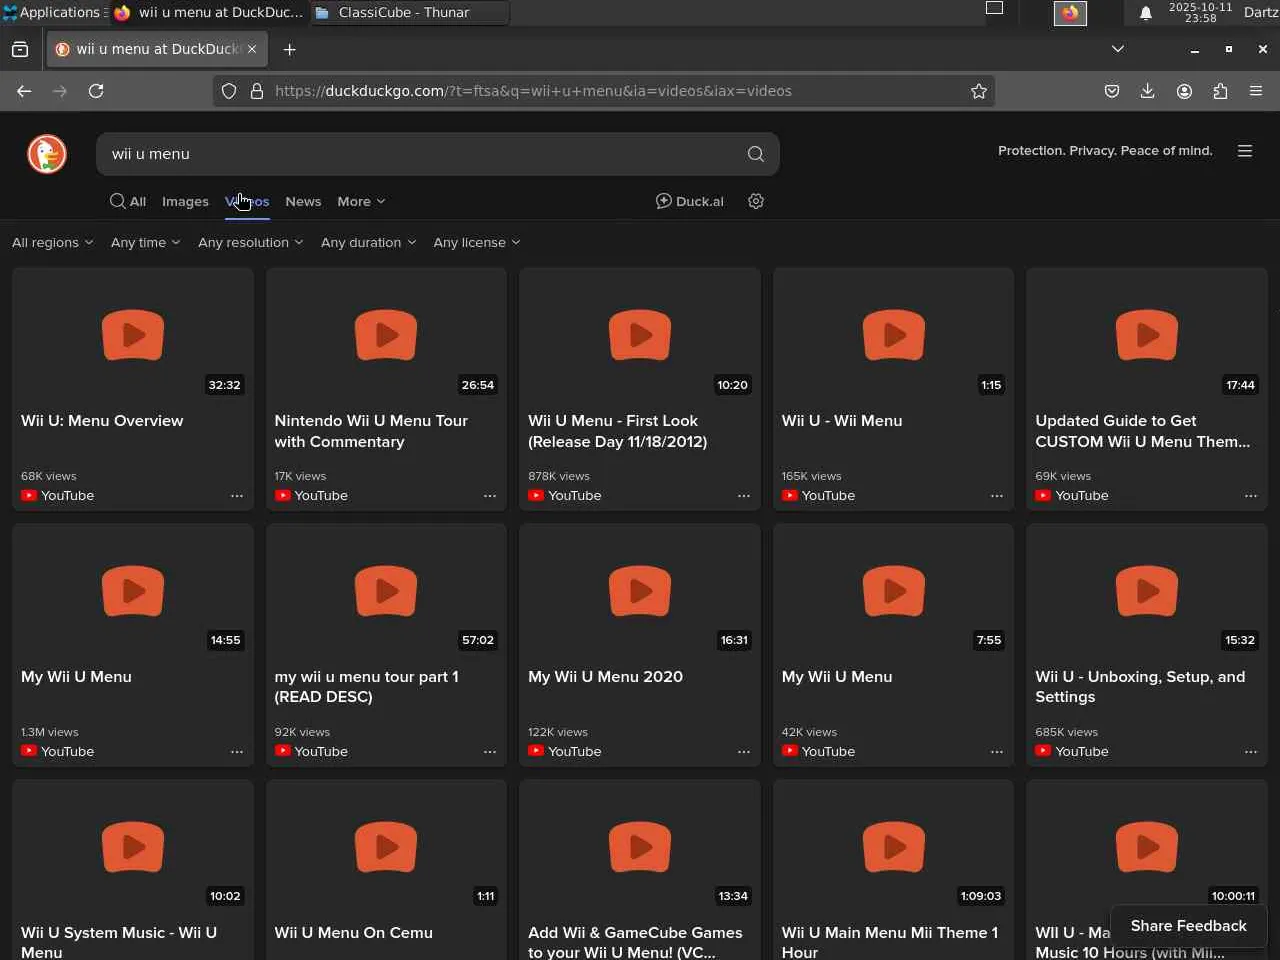1280x960 pixels.
Task: Open options for my wii u menu tour part 1
Action: click(490, 752)
